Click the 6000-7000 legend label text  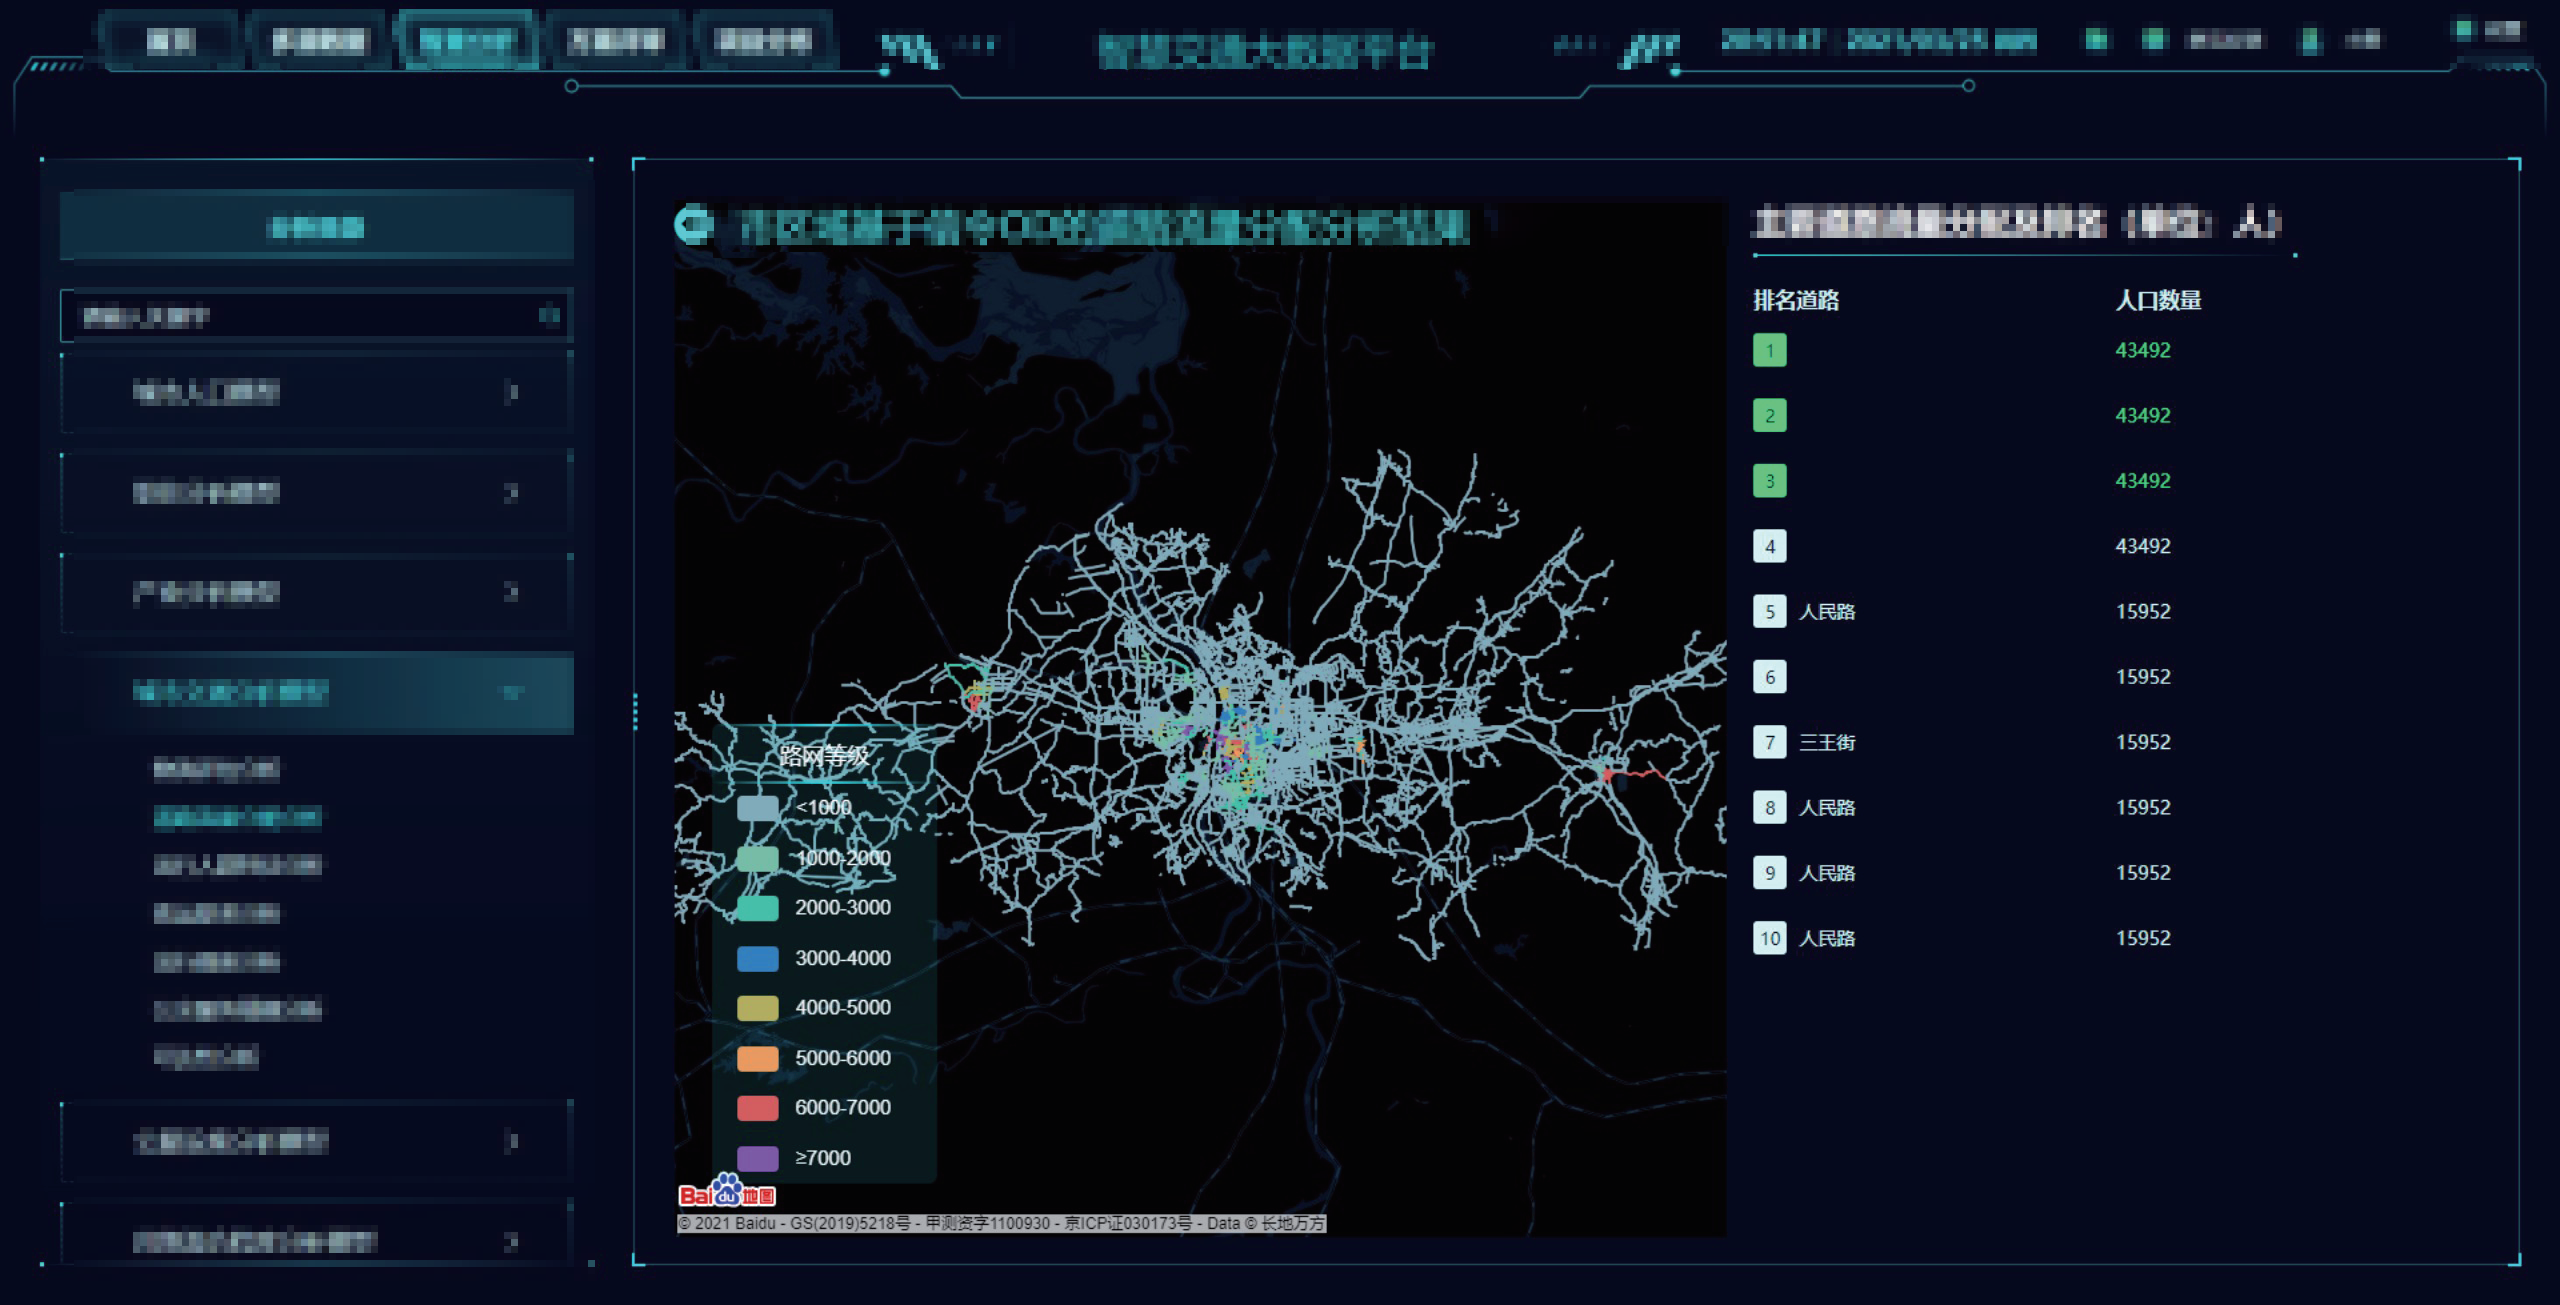(843, 1108)
